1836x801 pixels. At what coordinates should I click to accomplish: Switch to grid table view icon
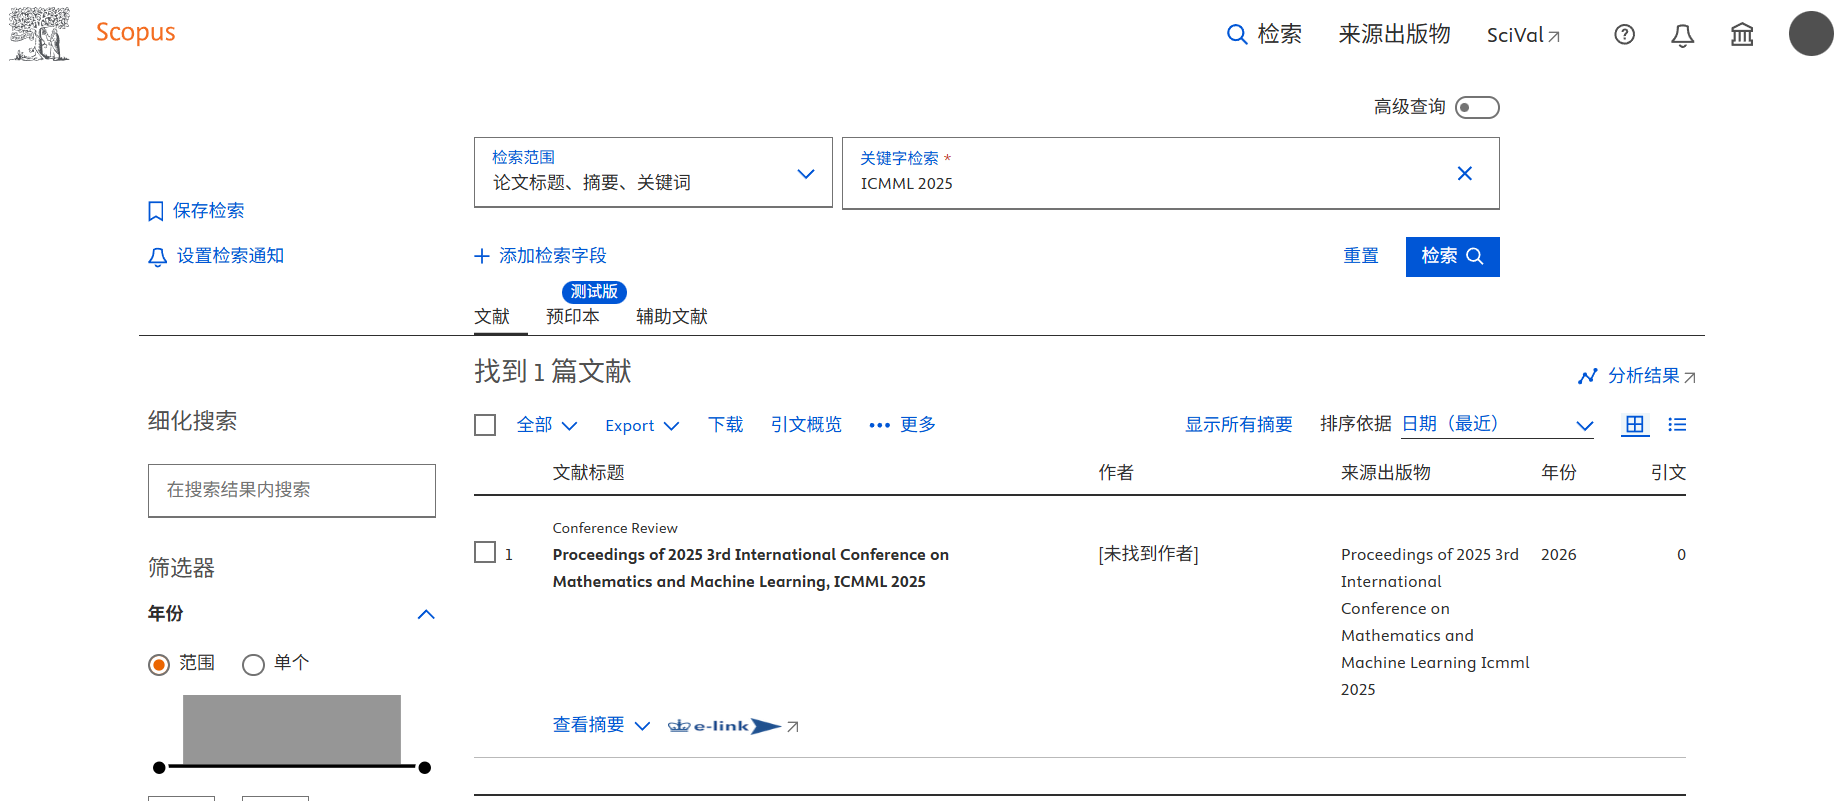[1634, 425]
